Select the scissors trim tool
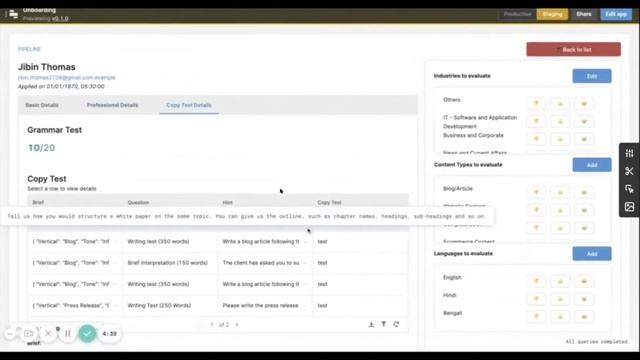The image size is (640, 360). 629,171
